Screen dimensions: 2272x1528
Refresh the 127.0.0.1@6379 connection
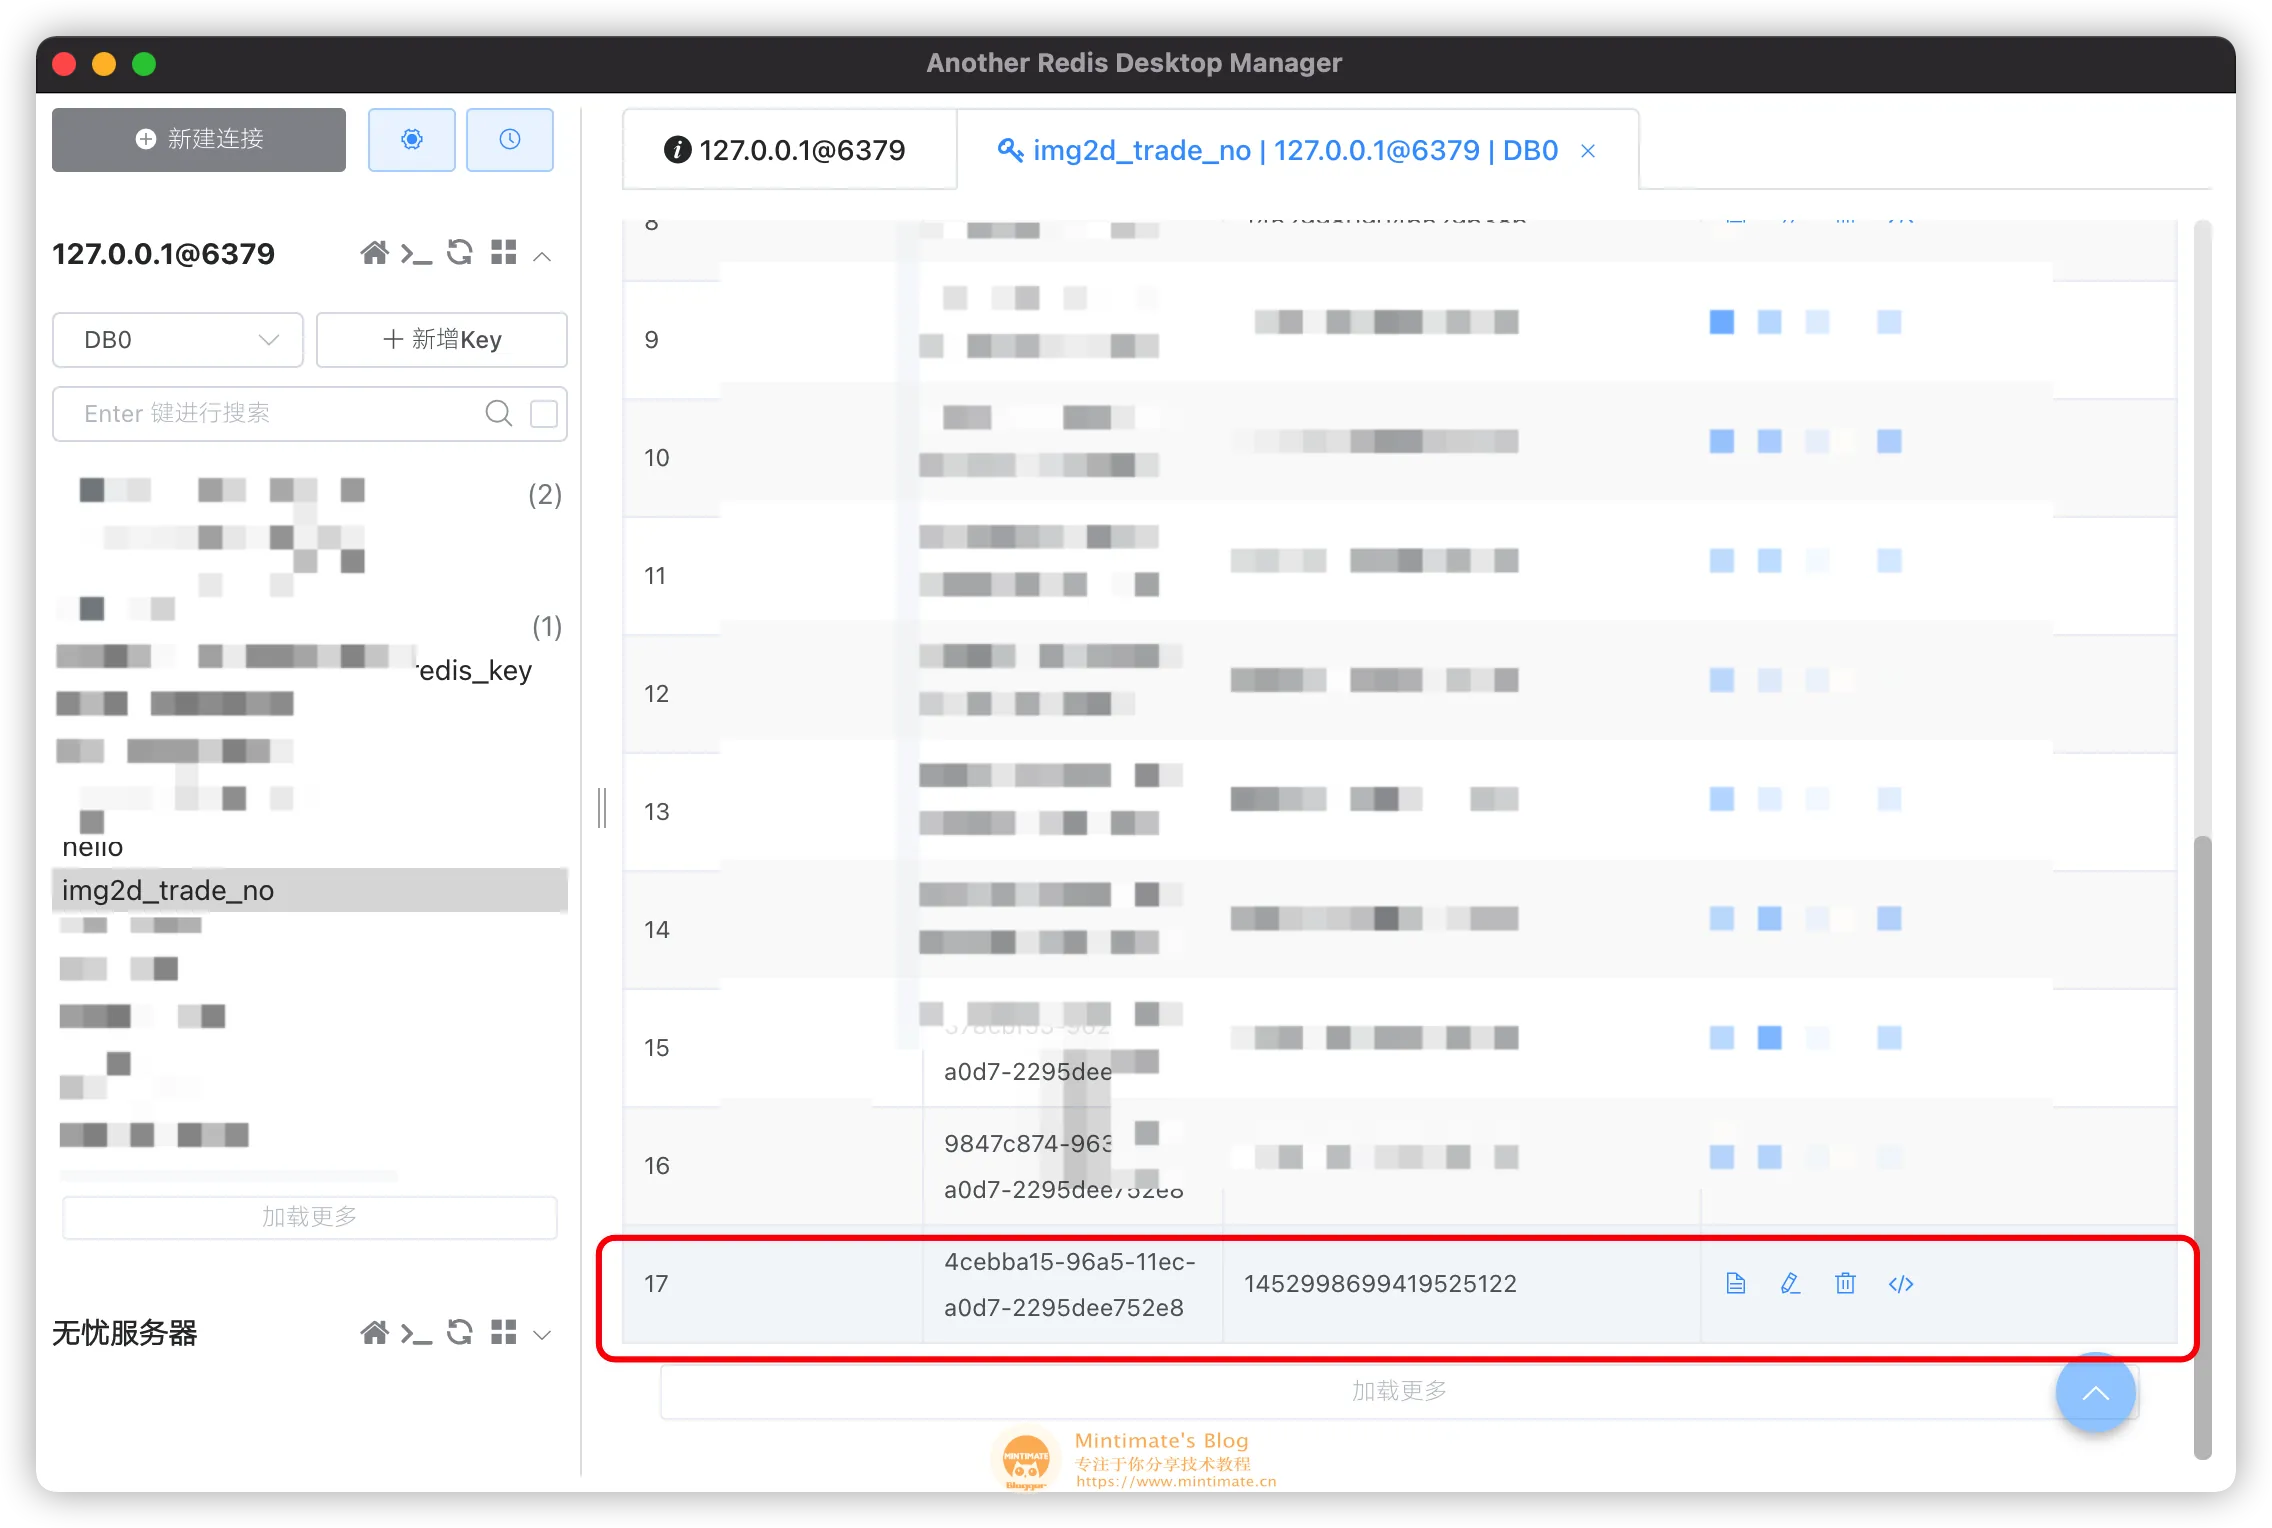click(460, 253)
